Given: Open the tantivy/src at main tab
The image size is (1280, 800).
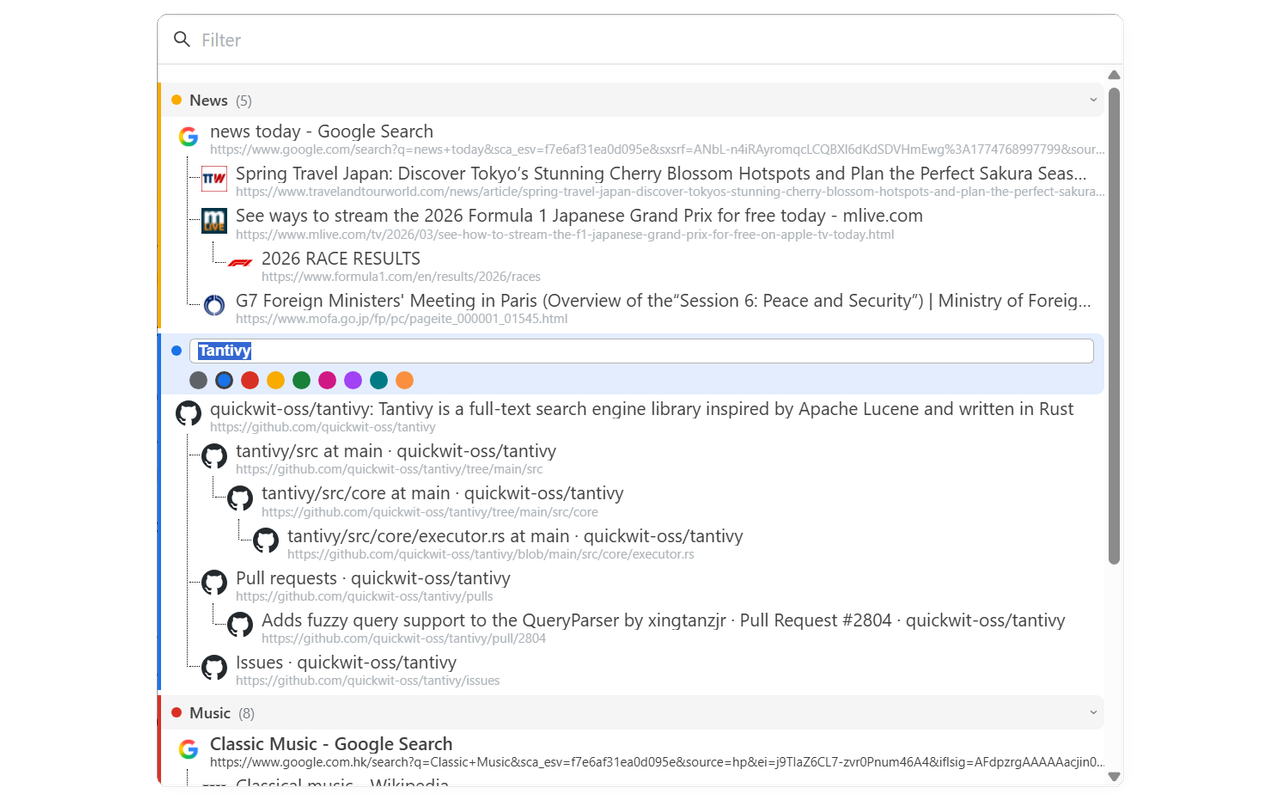Looking at the screenshot, I should pyautogui.click(x=396, y=451).
